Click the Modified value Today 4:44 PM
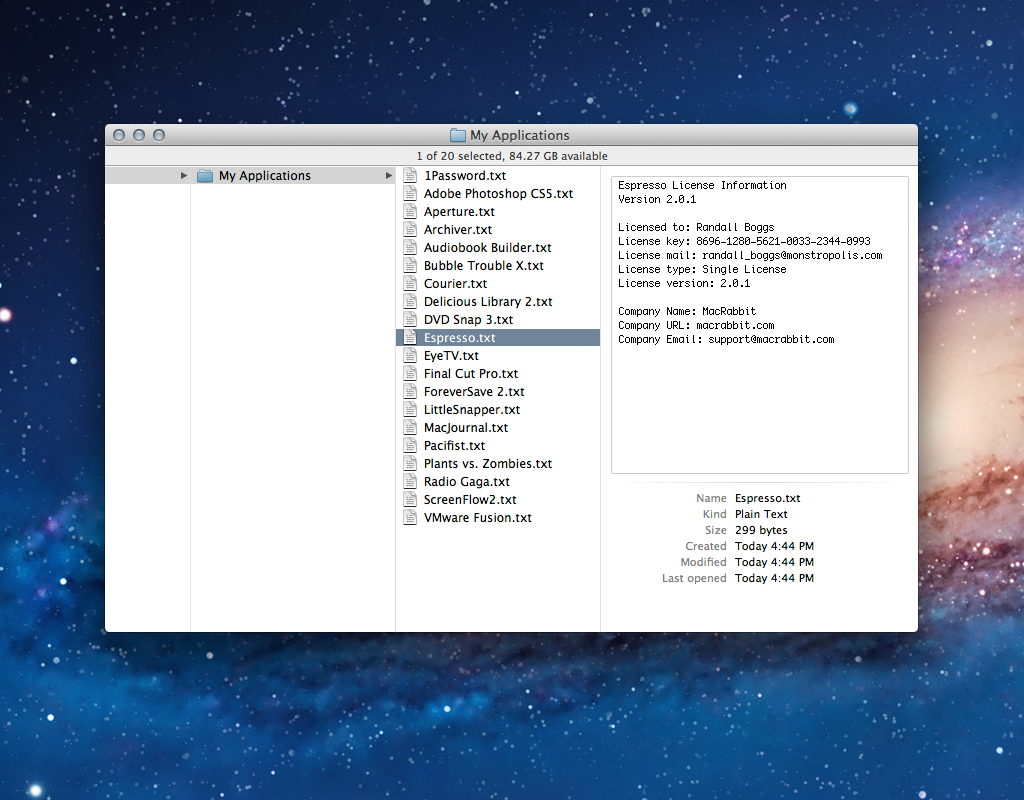Viewport: 1024px width, 800px height. pos(774,562)
